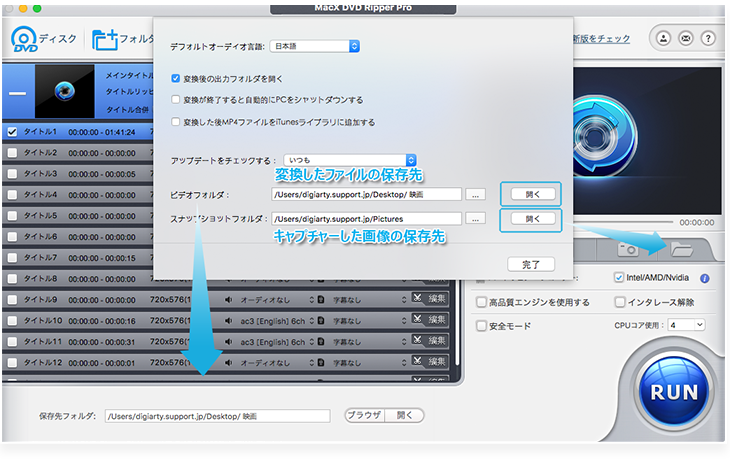Viewport: 730px width, 460px height.
Task: Click the subtitle icon in タイトル11 row
Action: click(x=321, y=342)
